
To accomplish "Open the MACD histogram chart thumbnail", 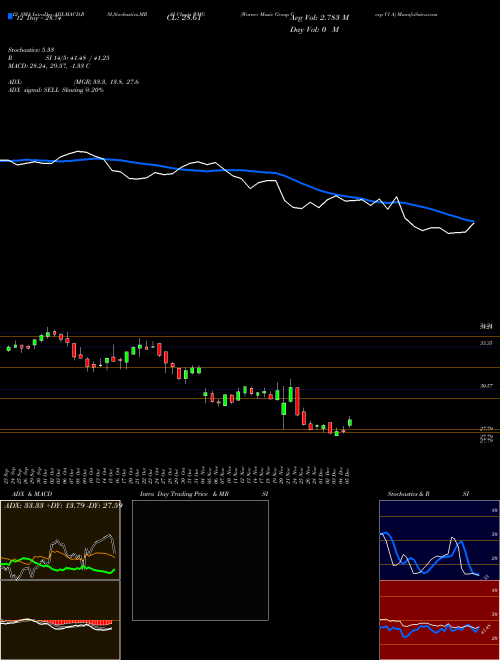I will coord(60,620).
